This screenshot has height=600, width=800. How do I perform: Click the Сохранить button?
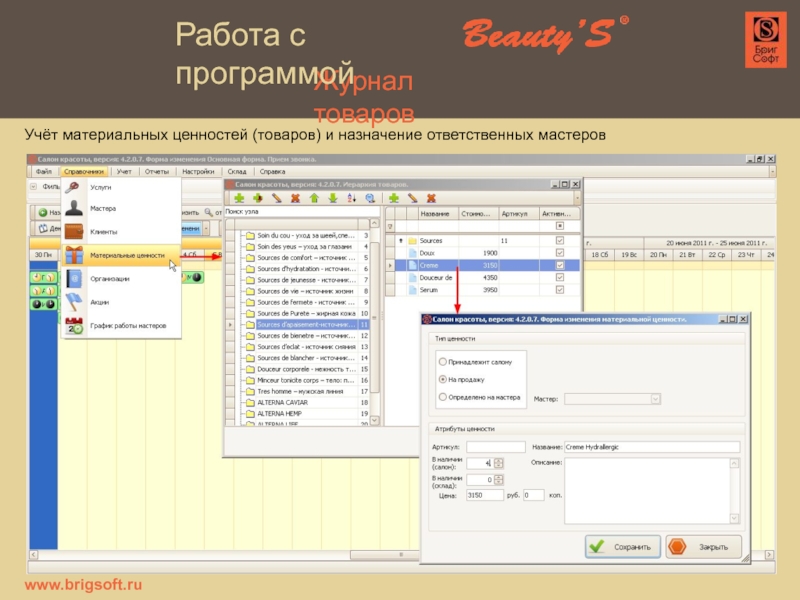coord(622,547)
